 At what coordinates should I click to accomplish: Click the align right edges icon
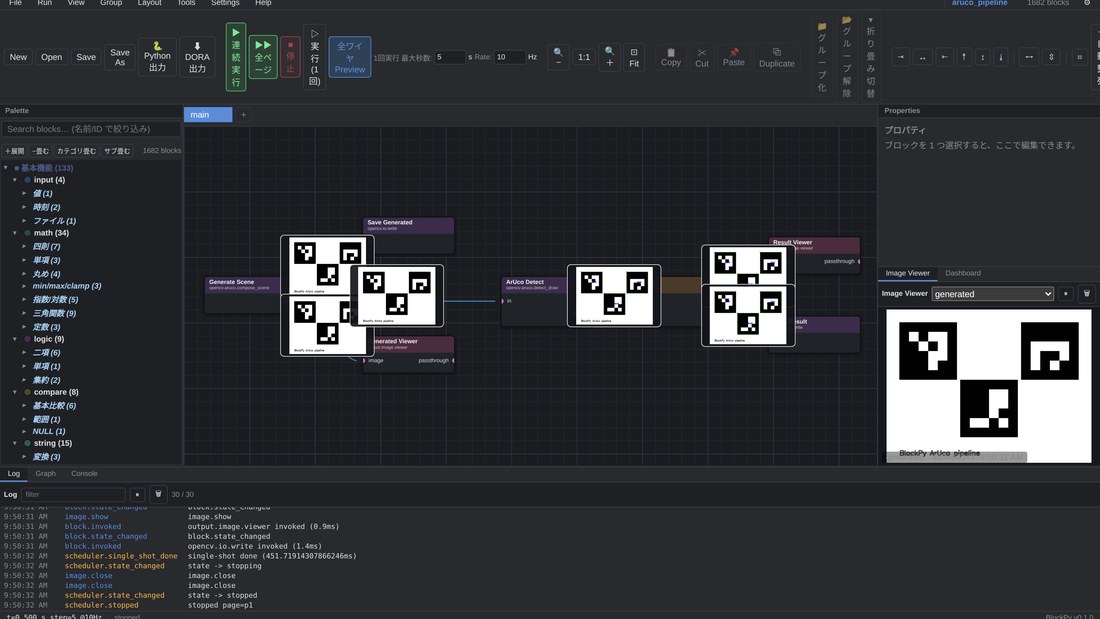coord(944,57)
